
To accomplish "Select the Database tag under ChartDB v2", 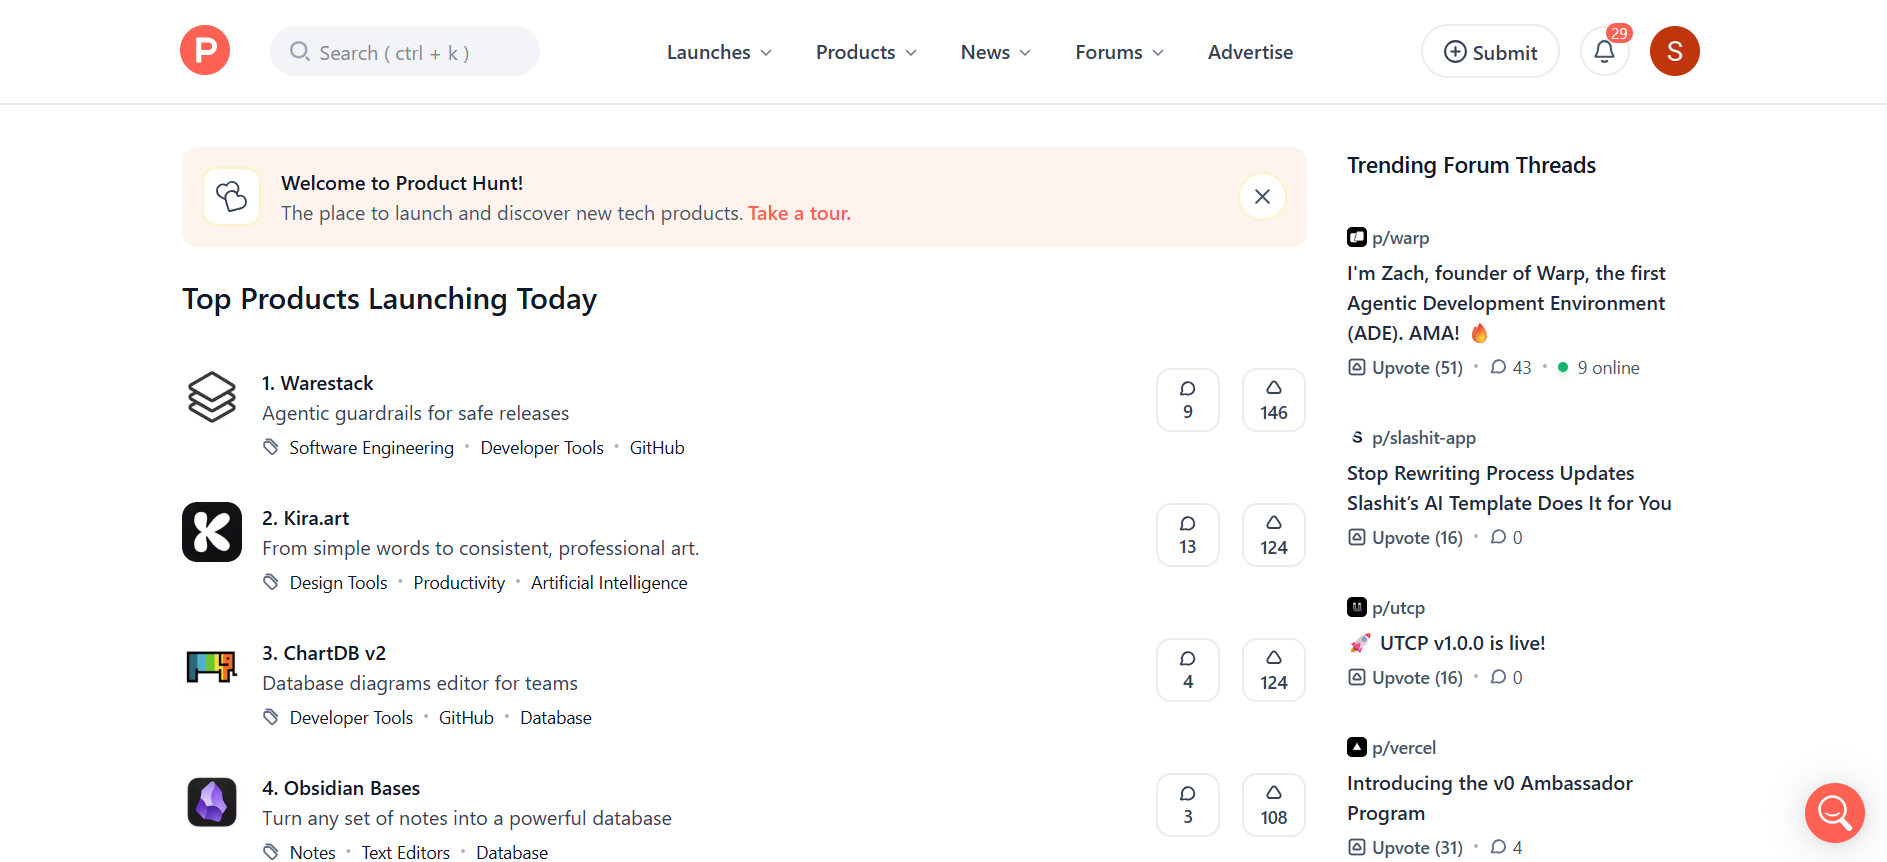I will point(556,718).
